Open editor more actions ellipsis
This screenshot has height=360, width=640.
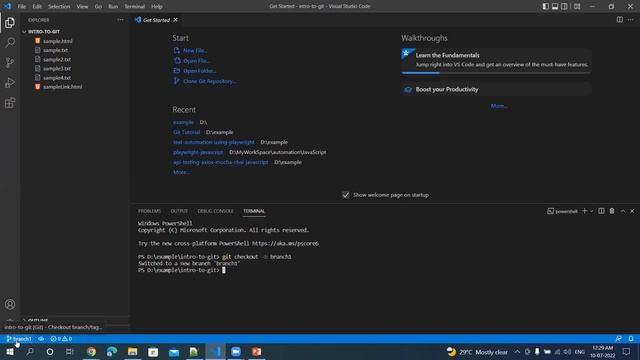(x=631, y=20)
